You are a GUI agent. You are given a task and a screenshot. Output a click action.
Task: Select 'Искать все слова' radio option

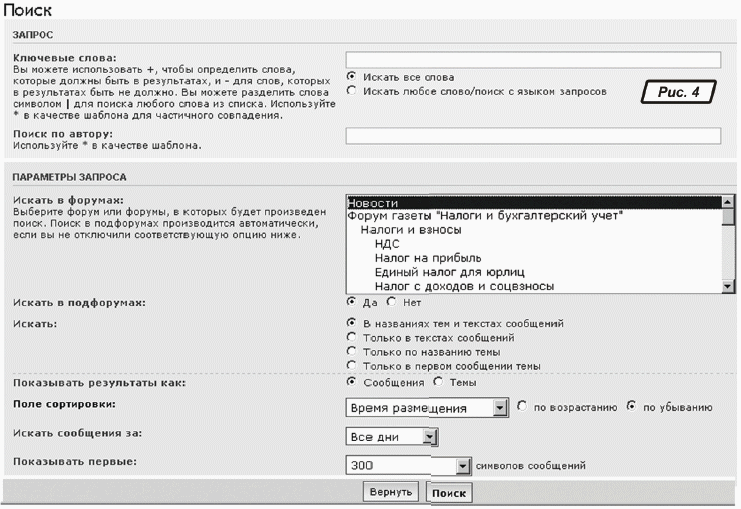(x=351, y=76)
